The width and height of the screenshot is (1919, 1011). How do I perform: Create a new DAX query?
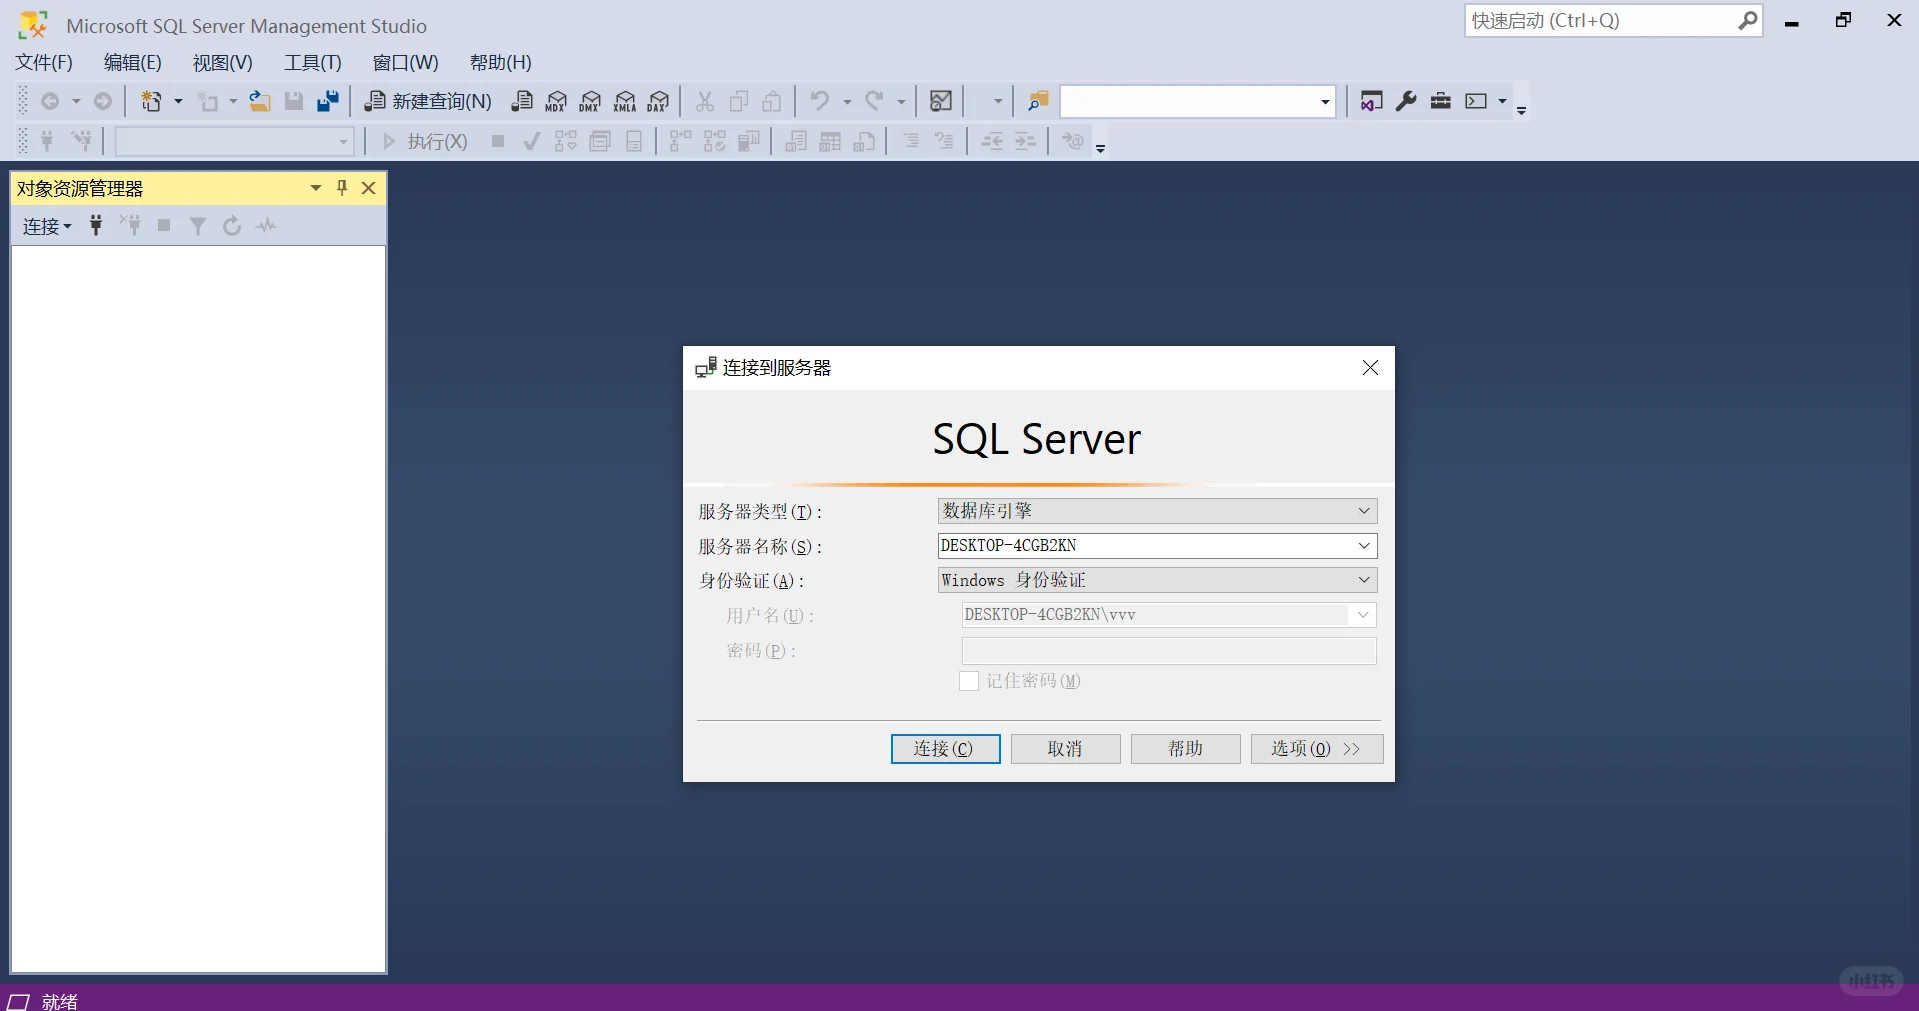click(658, 101)
